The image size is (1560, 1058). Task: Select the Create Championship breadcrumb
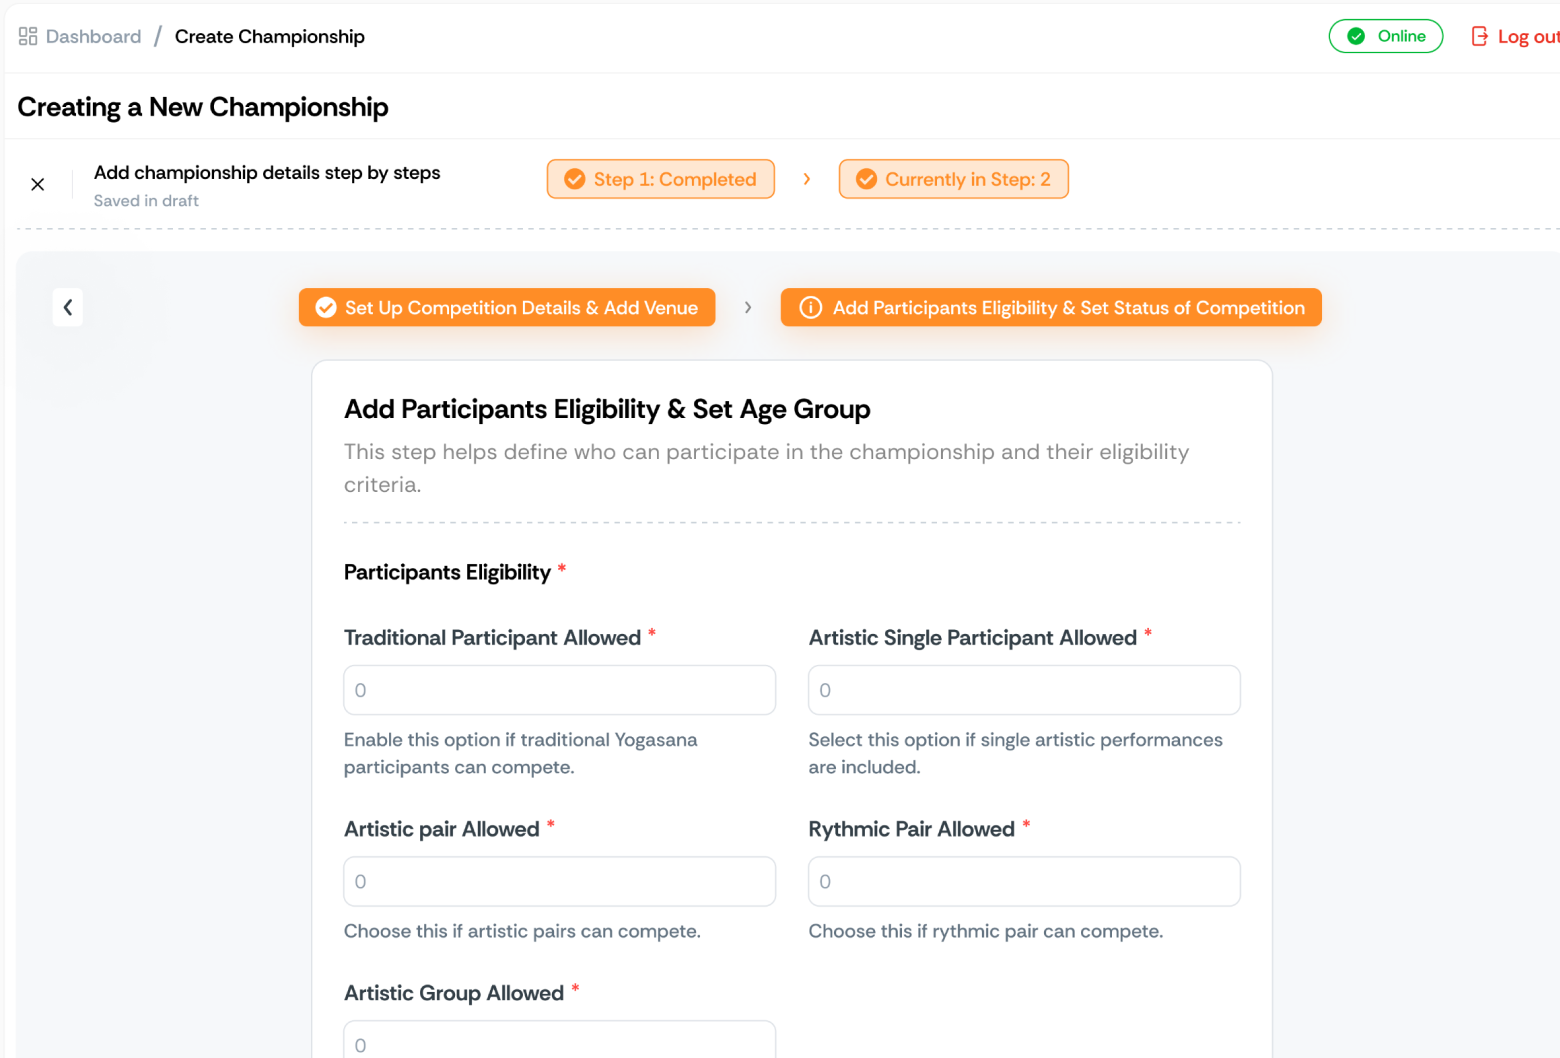point(269,37)
